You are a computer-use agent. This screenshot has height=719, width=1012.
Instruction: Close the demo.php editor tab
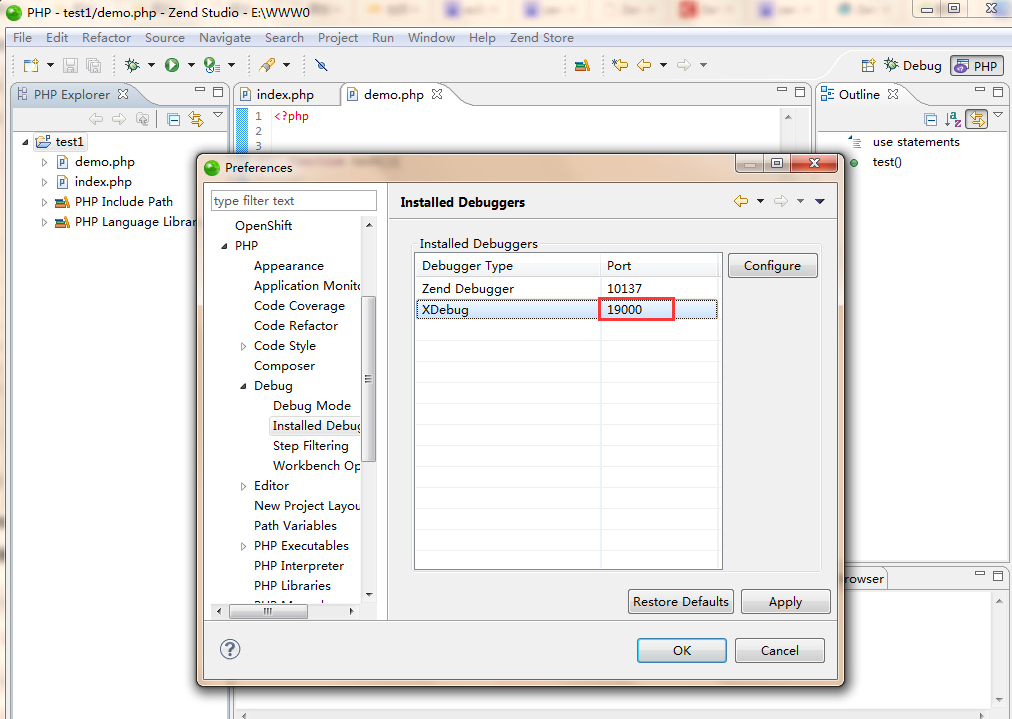click(x=437, y=94)
